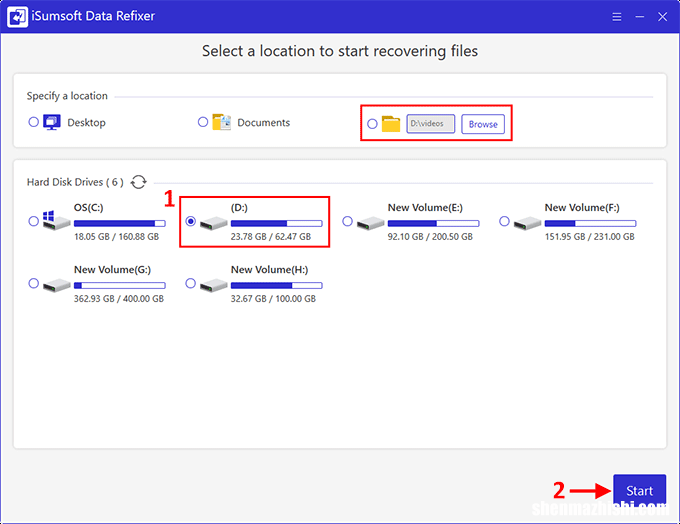680x524 pixels.
Task: Click the 23.78 GB / 62.47 GB text
Action: coord(271,237)
